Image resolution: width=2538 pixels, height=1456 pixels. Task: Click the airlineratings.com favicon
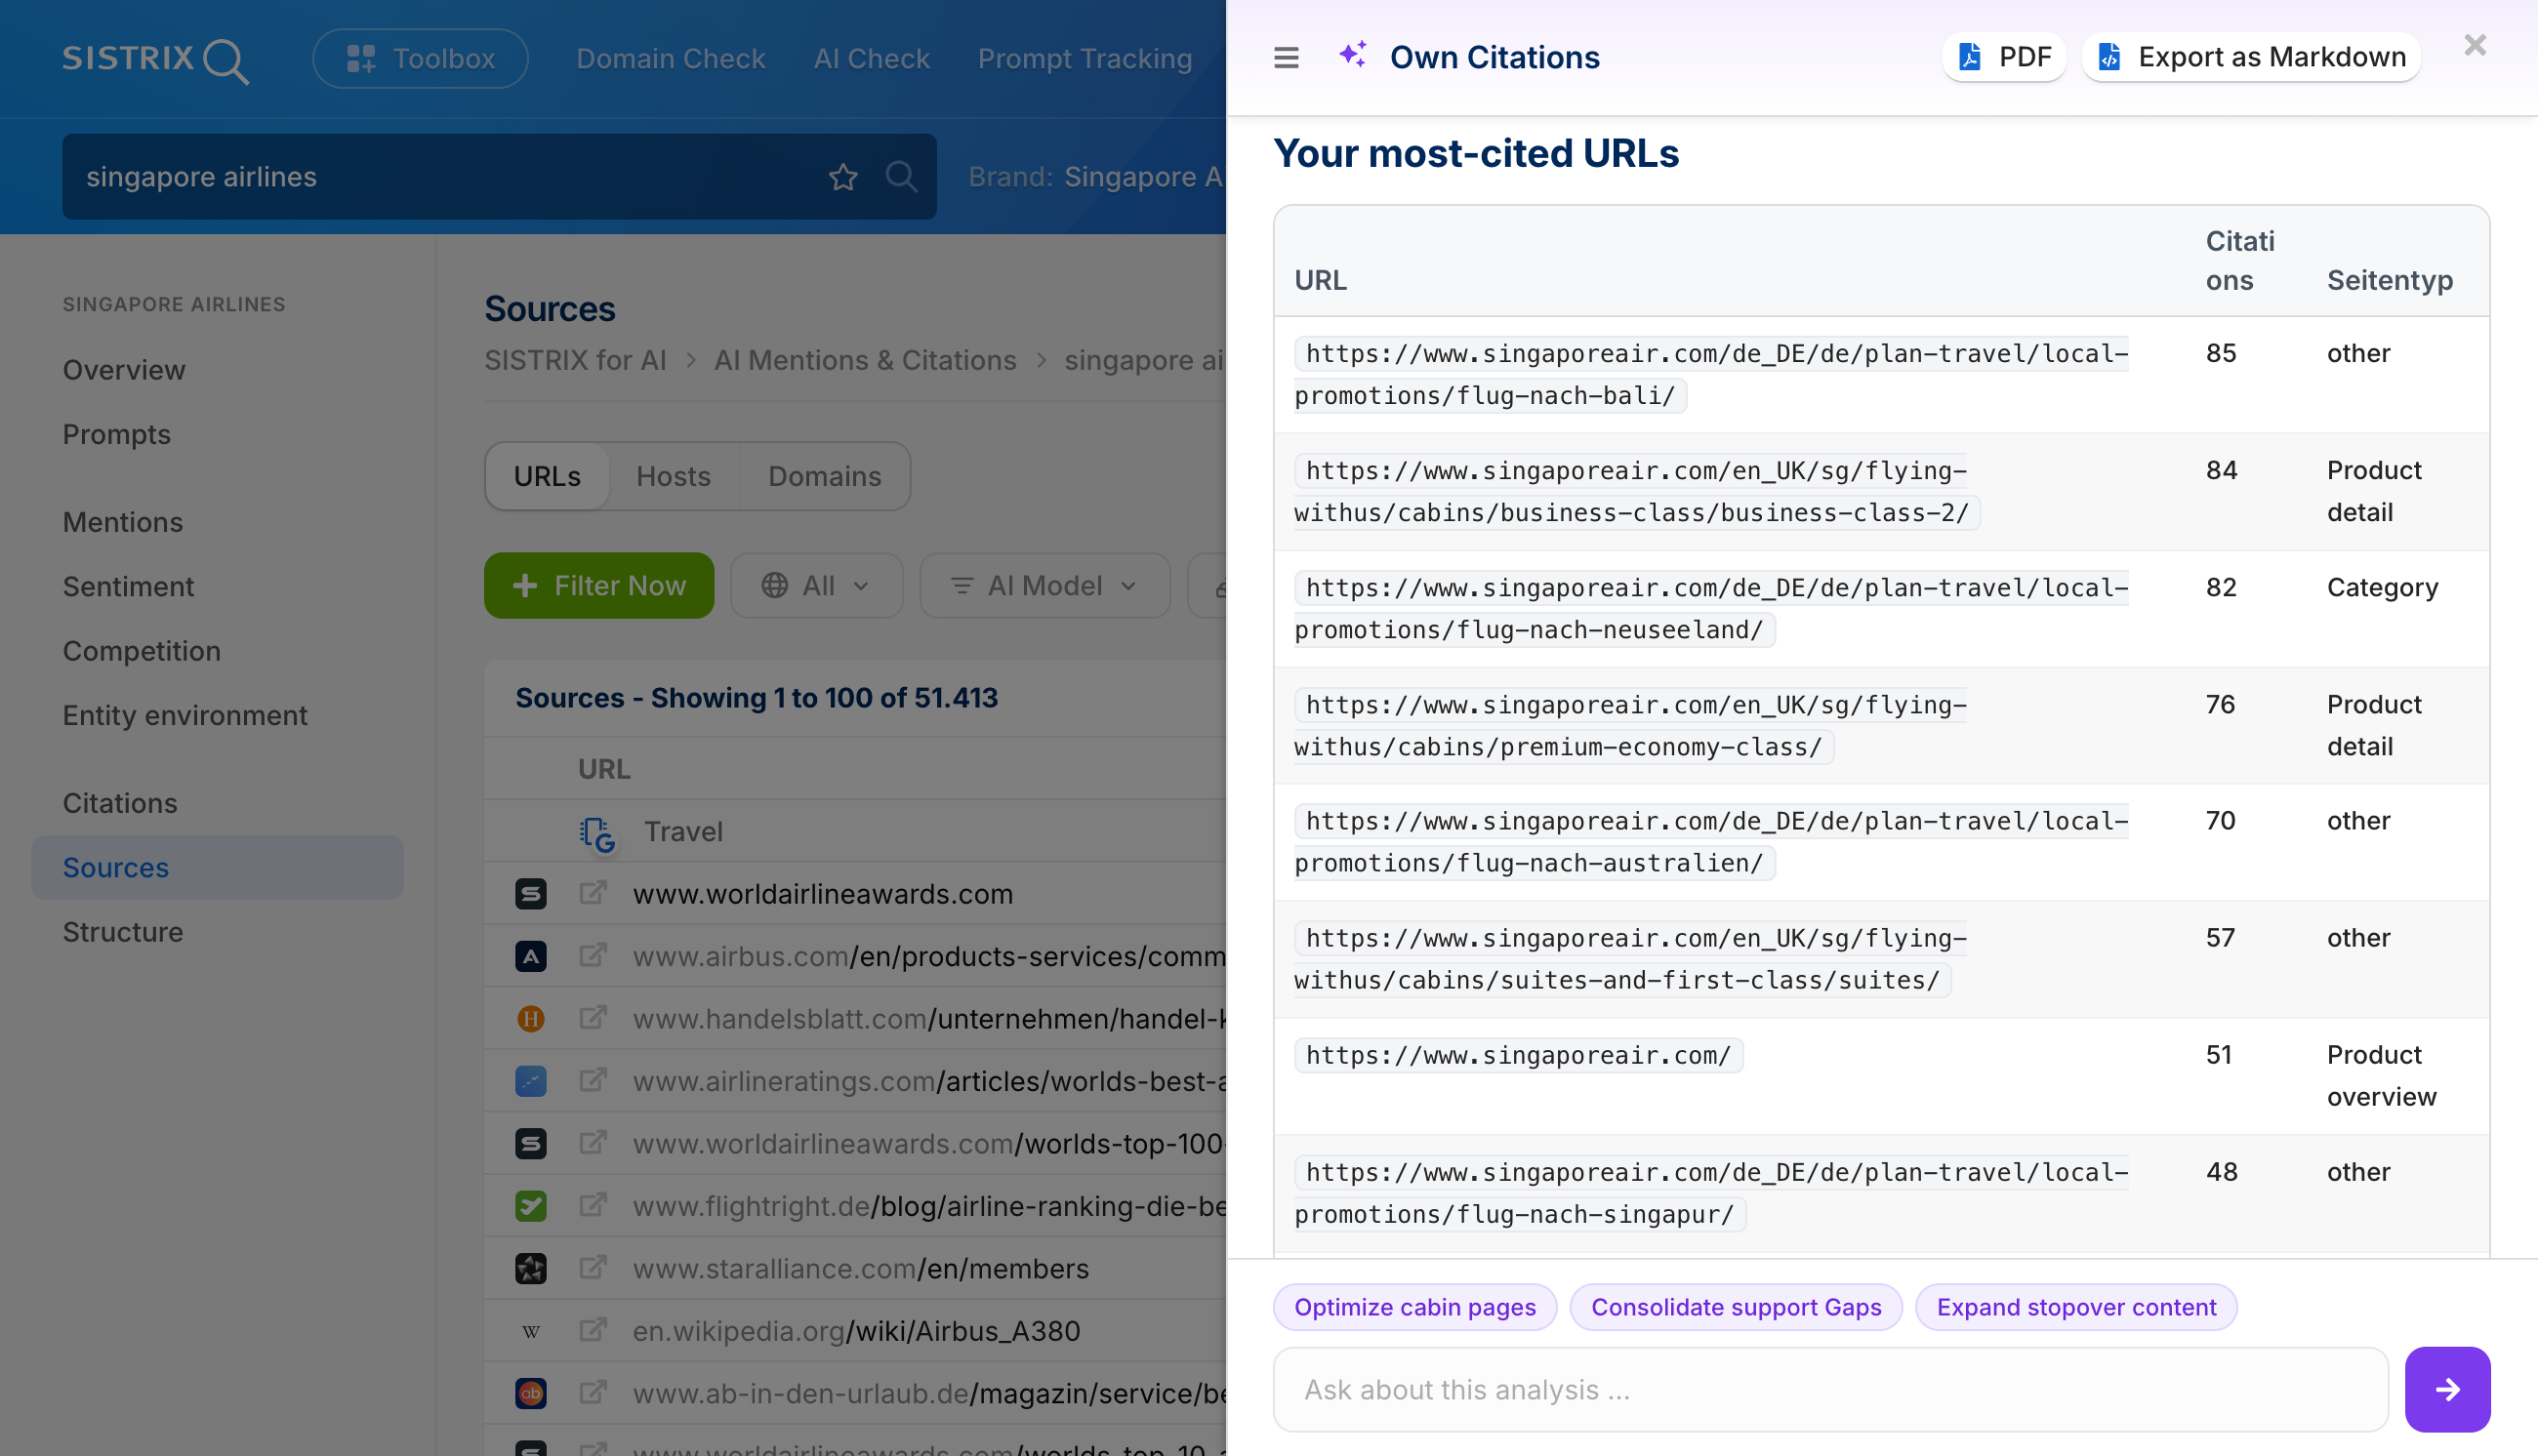click(531, 1081)
